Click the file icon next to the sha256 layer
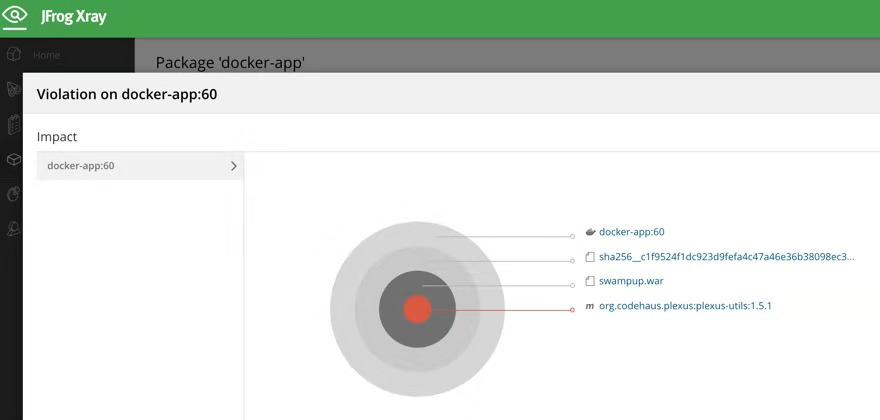The image size is (880, 420). click(x=590, y=257)
